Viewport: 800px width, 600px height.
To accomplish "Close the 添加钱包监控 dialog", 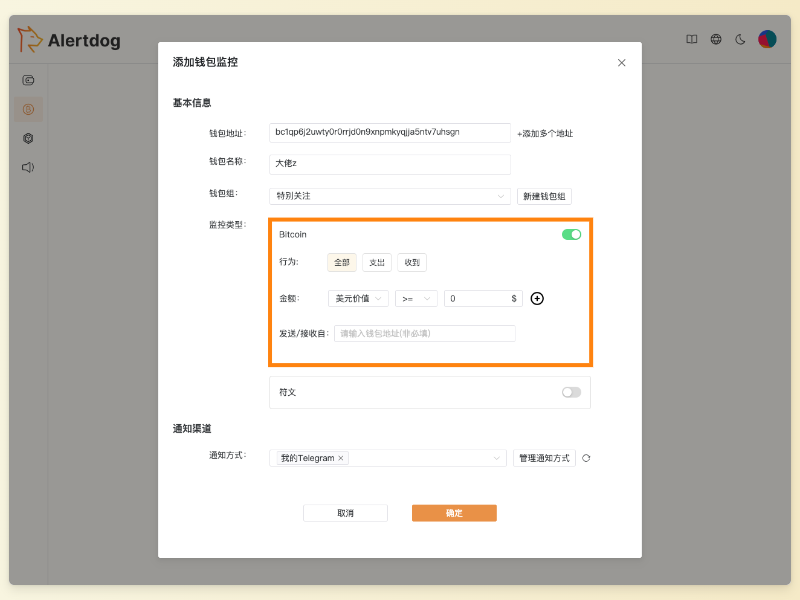I will (x=621, y=63).
